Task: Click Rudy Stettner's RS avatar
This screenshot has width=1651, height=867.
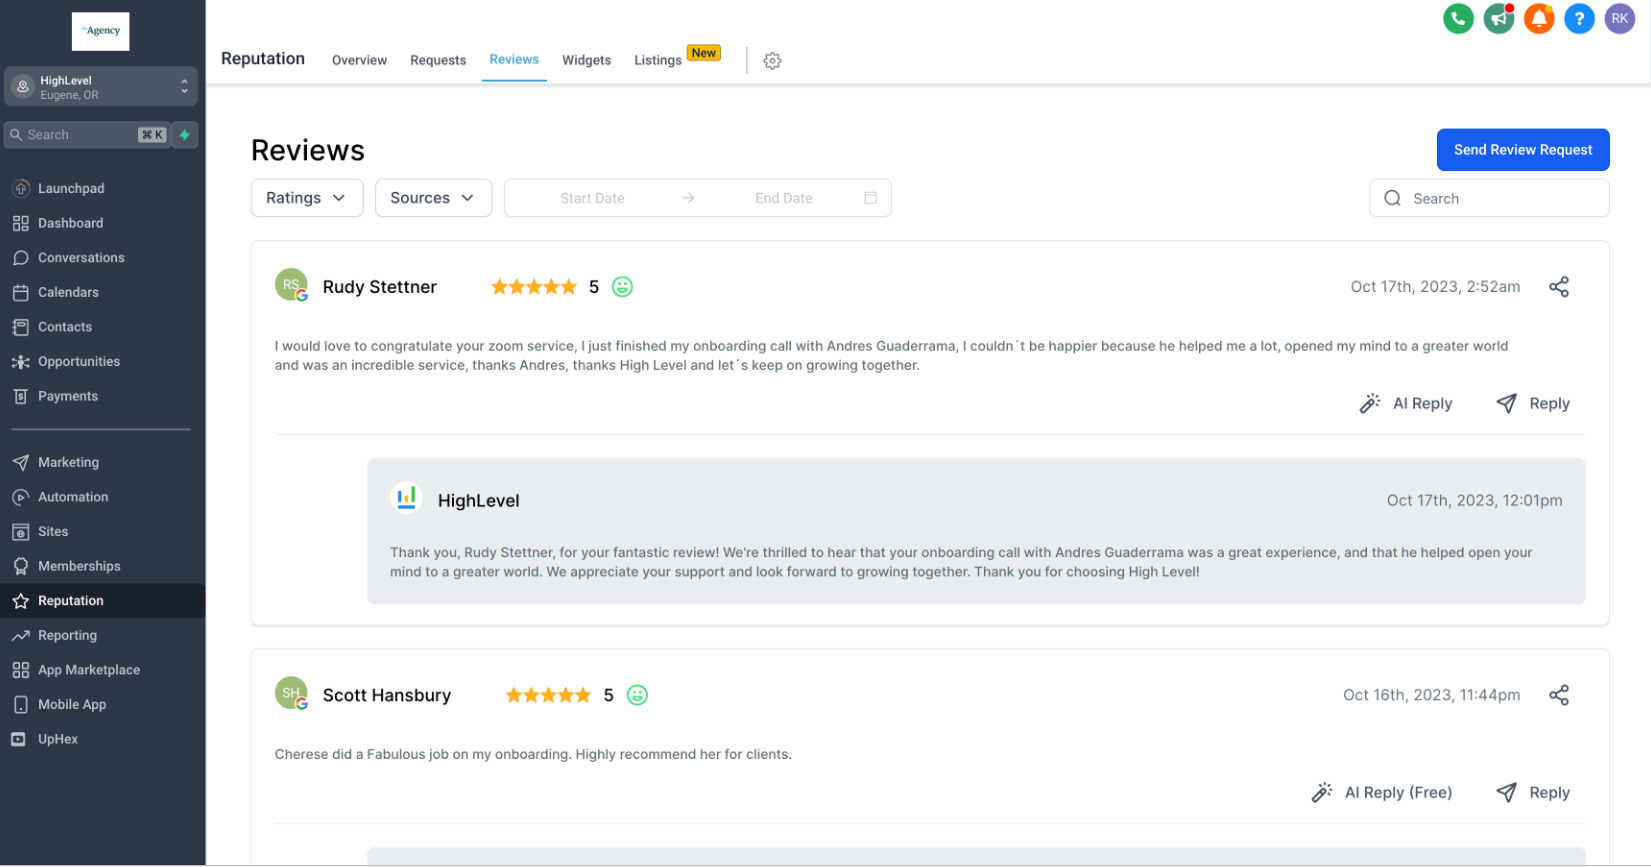Action: (x=291, y=285)
